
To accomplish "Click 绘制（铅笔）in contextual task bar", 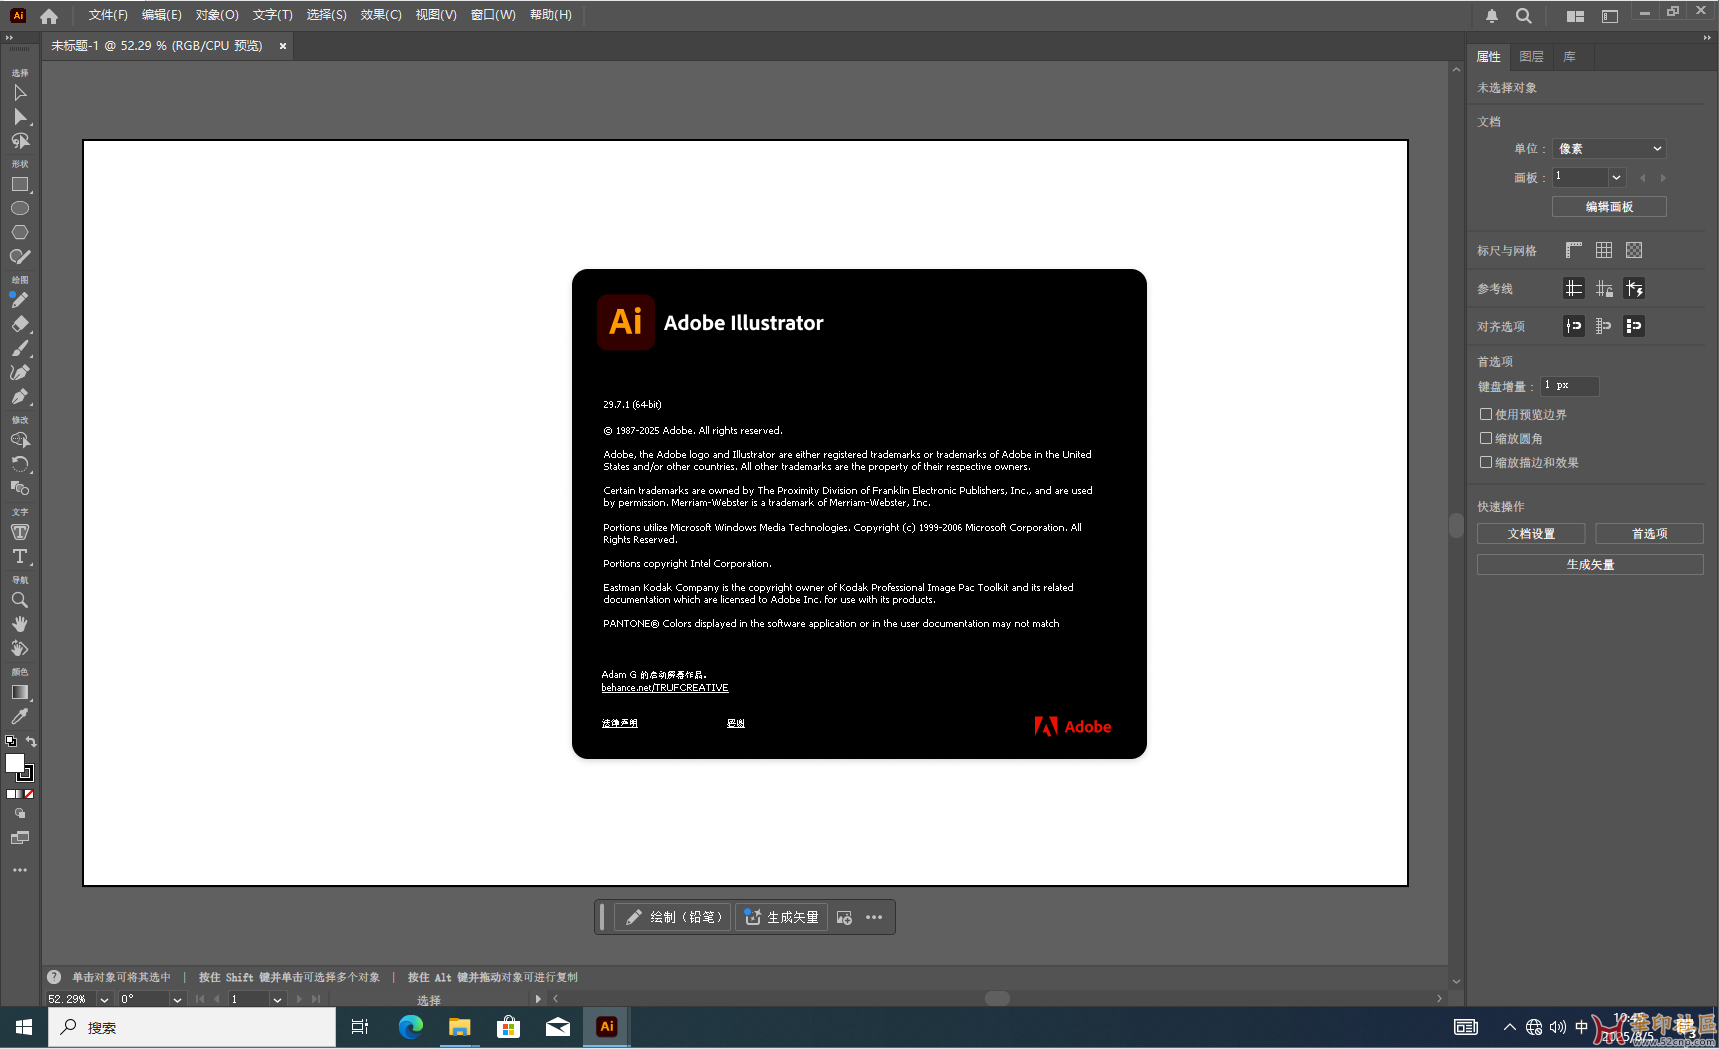I will (x=673, y=917).
